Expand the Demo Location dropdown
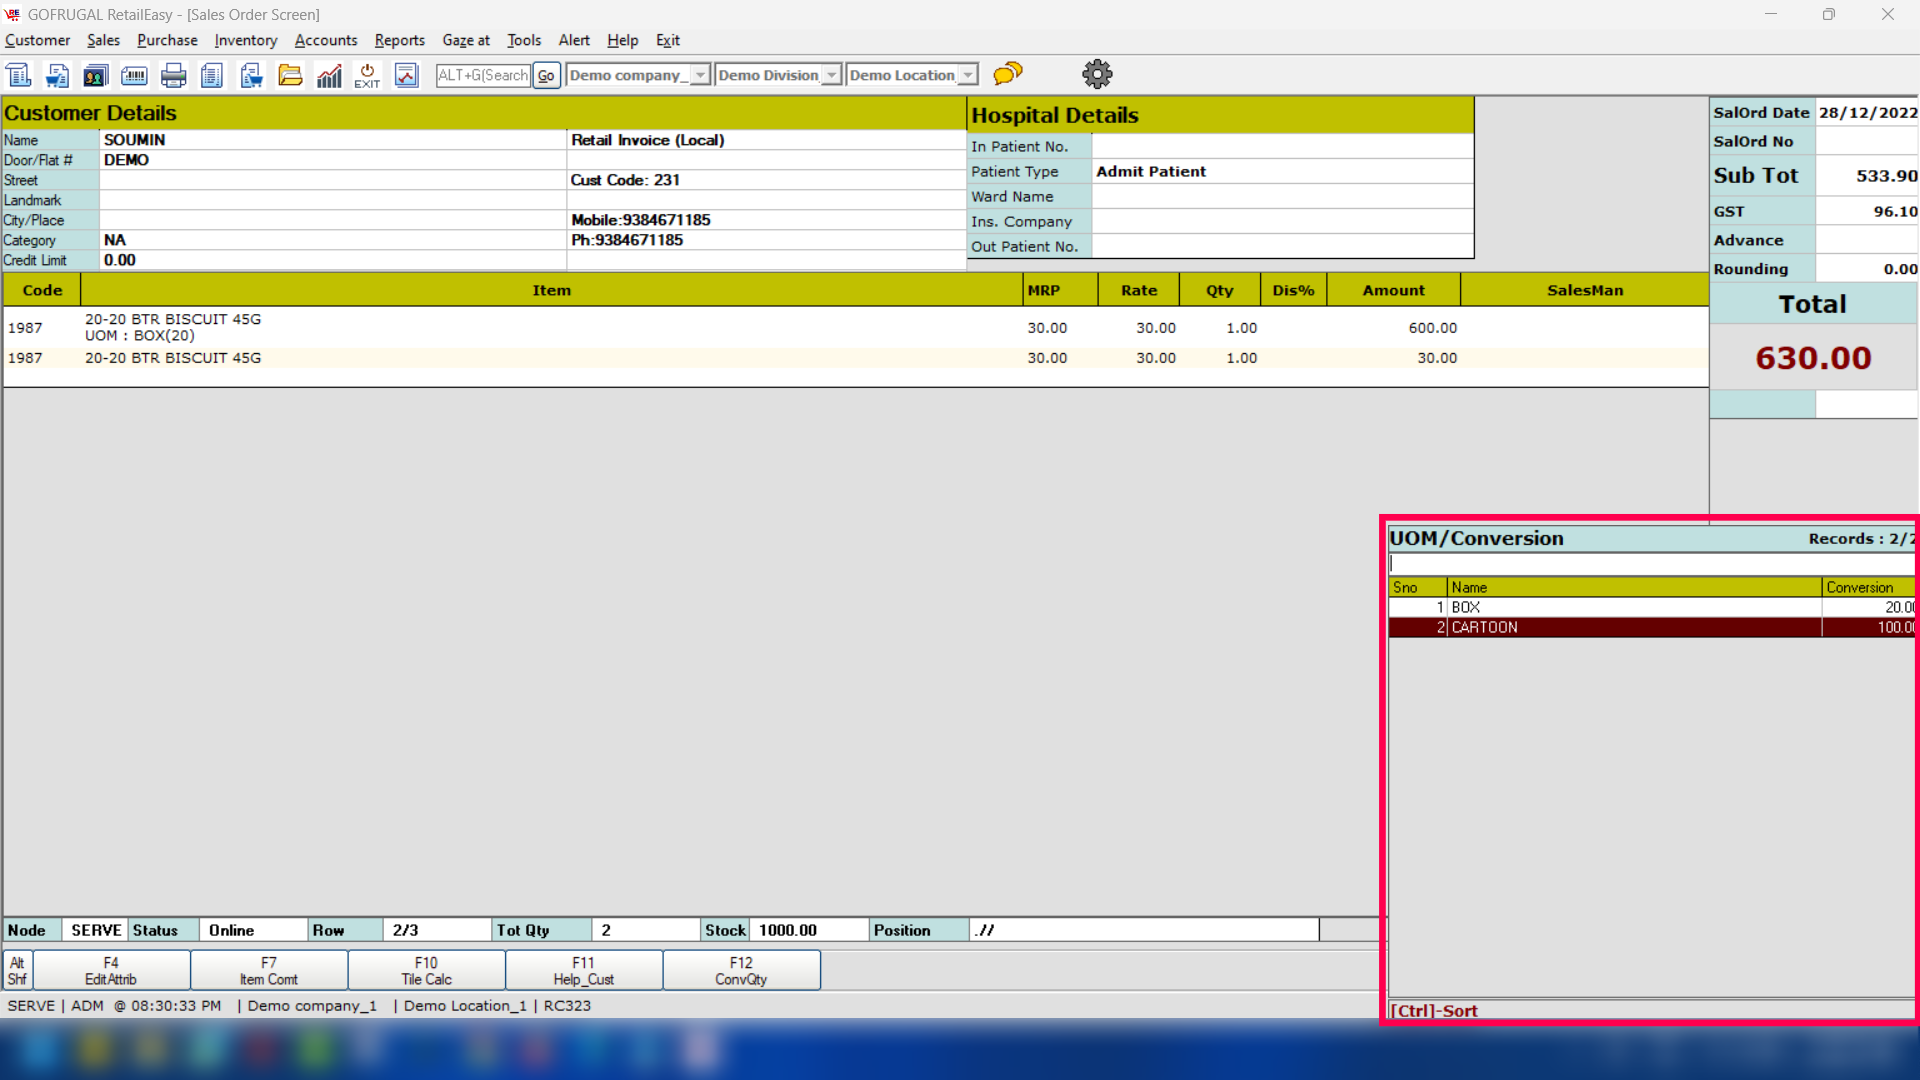Image resolution: width=1920 pixels, height=1080 pixels. pyautogui.click(x=967, y=75)
